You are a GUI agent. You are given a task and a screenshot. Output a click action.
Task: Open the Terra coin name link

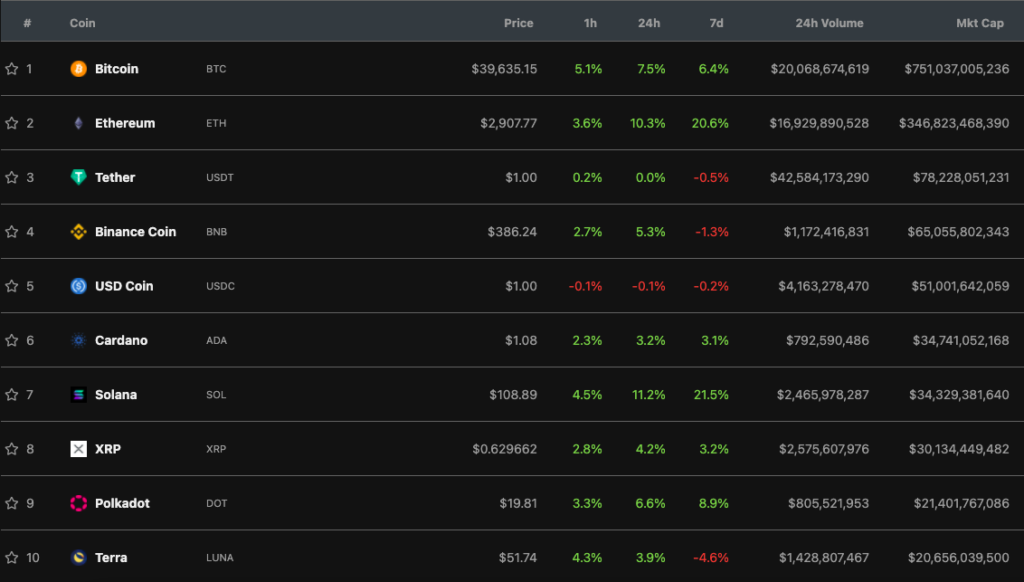click(111, 557)
